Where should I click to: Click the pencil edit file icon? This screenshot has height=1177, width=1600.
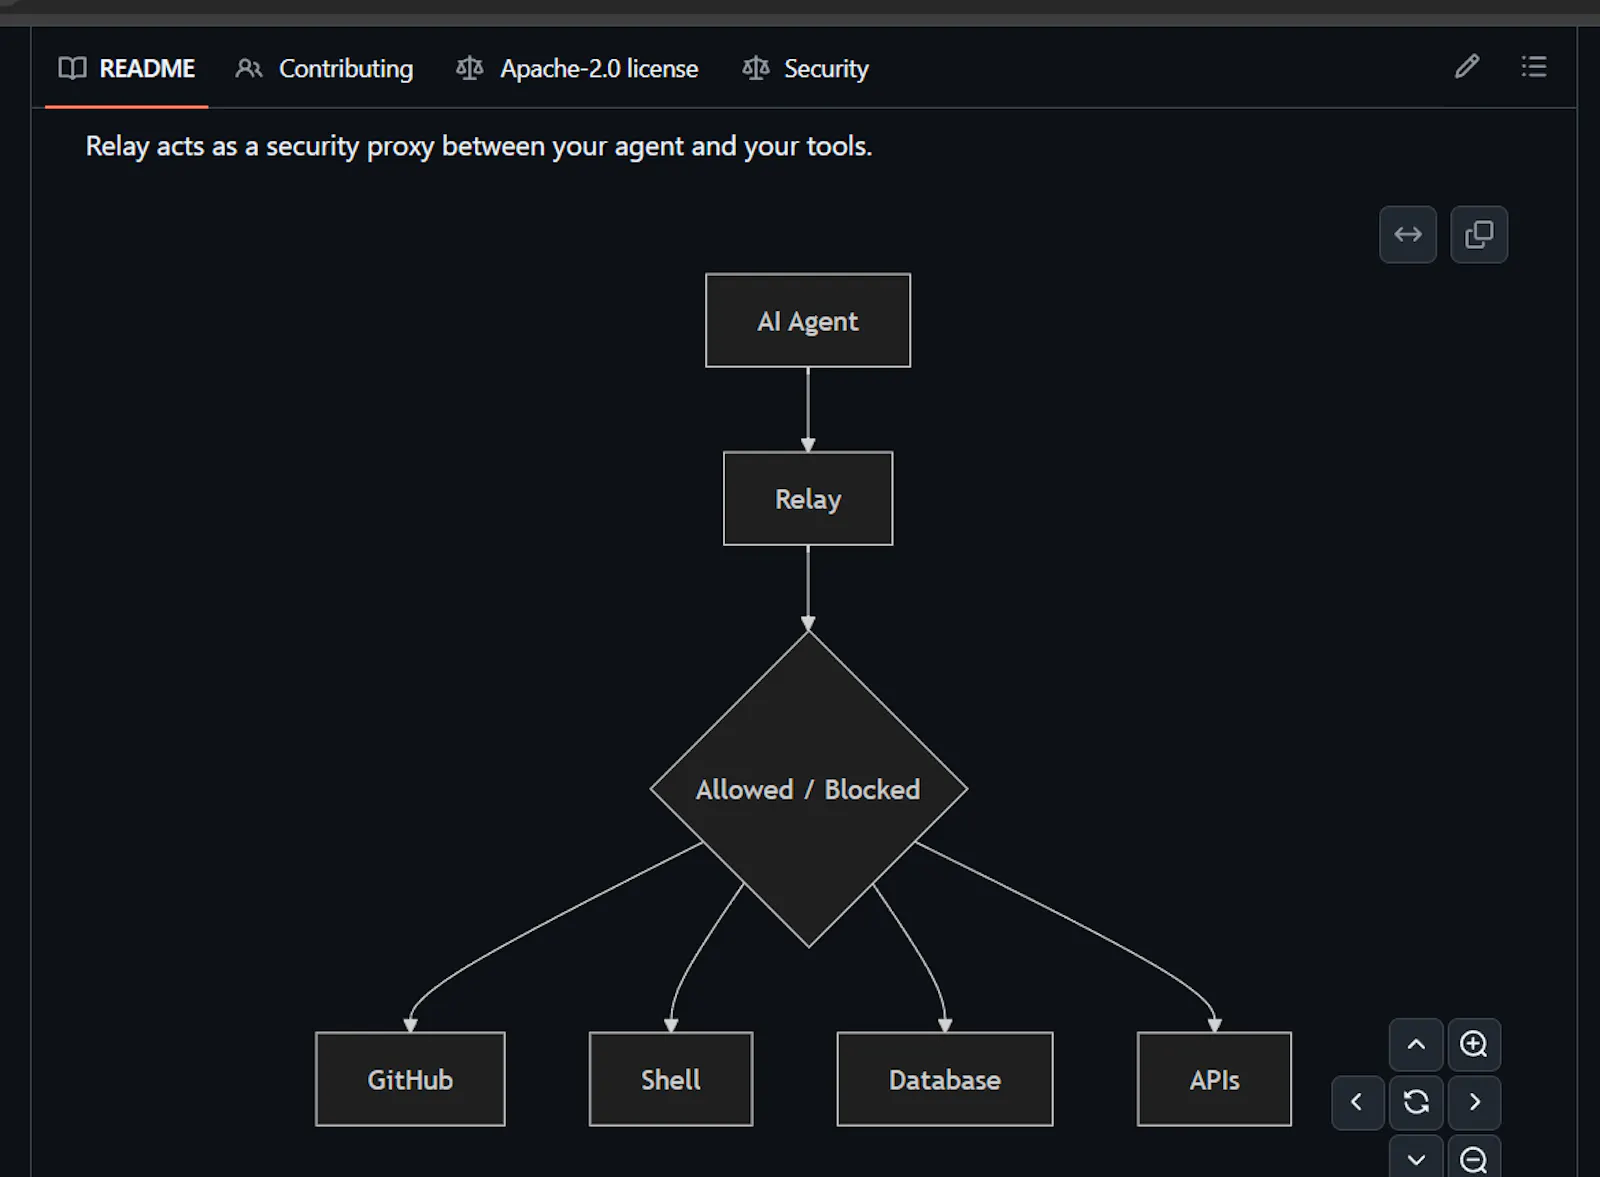(x=1467, y=67)
